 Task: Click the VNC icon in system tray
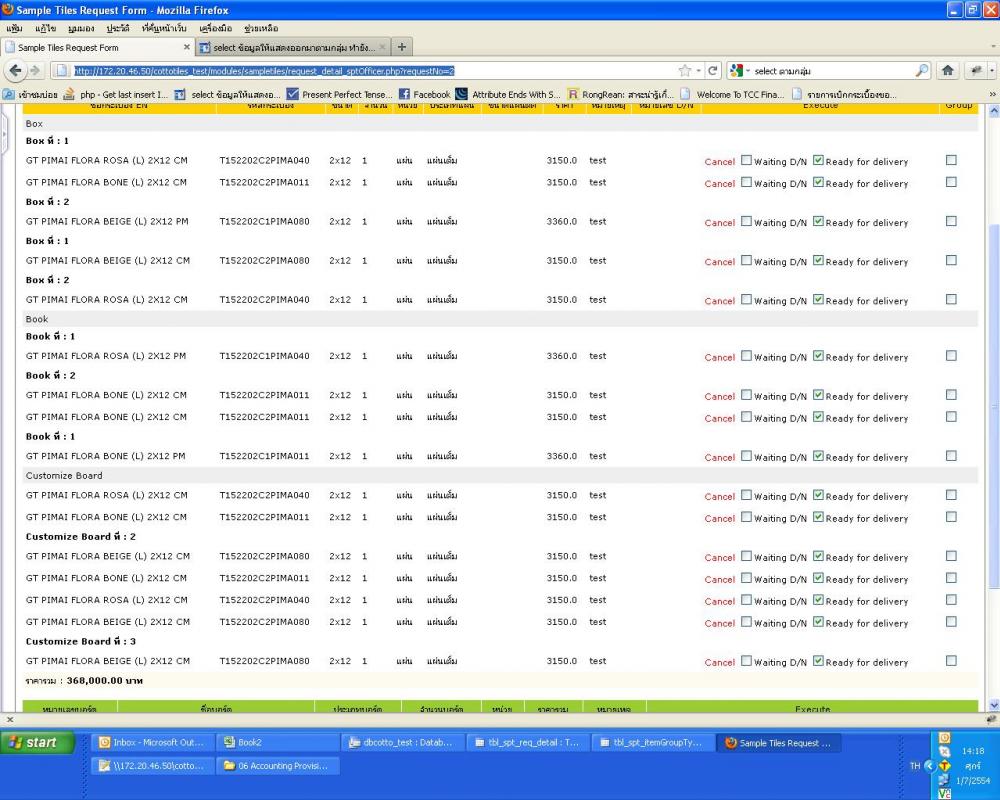(x=945, y=794)
